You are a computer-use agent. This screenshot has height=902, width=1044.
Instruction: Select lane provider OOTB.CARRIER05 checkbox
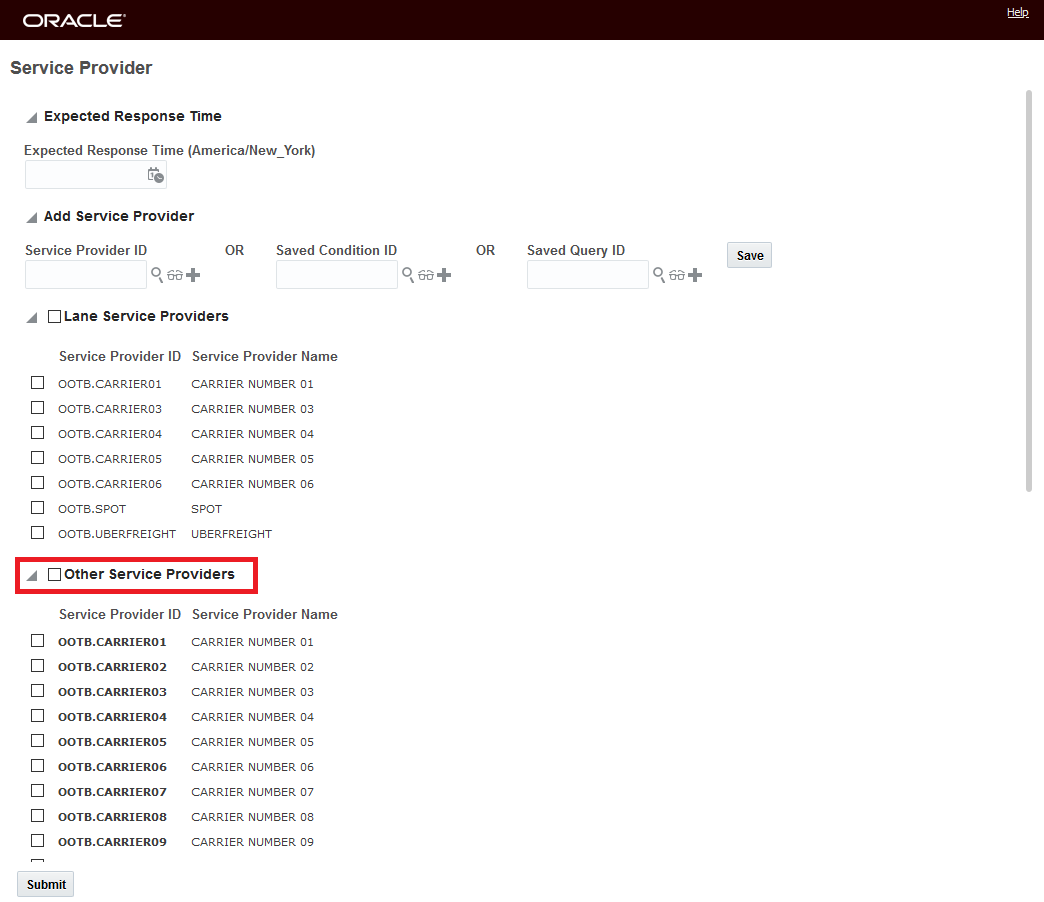37,457
